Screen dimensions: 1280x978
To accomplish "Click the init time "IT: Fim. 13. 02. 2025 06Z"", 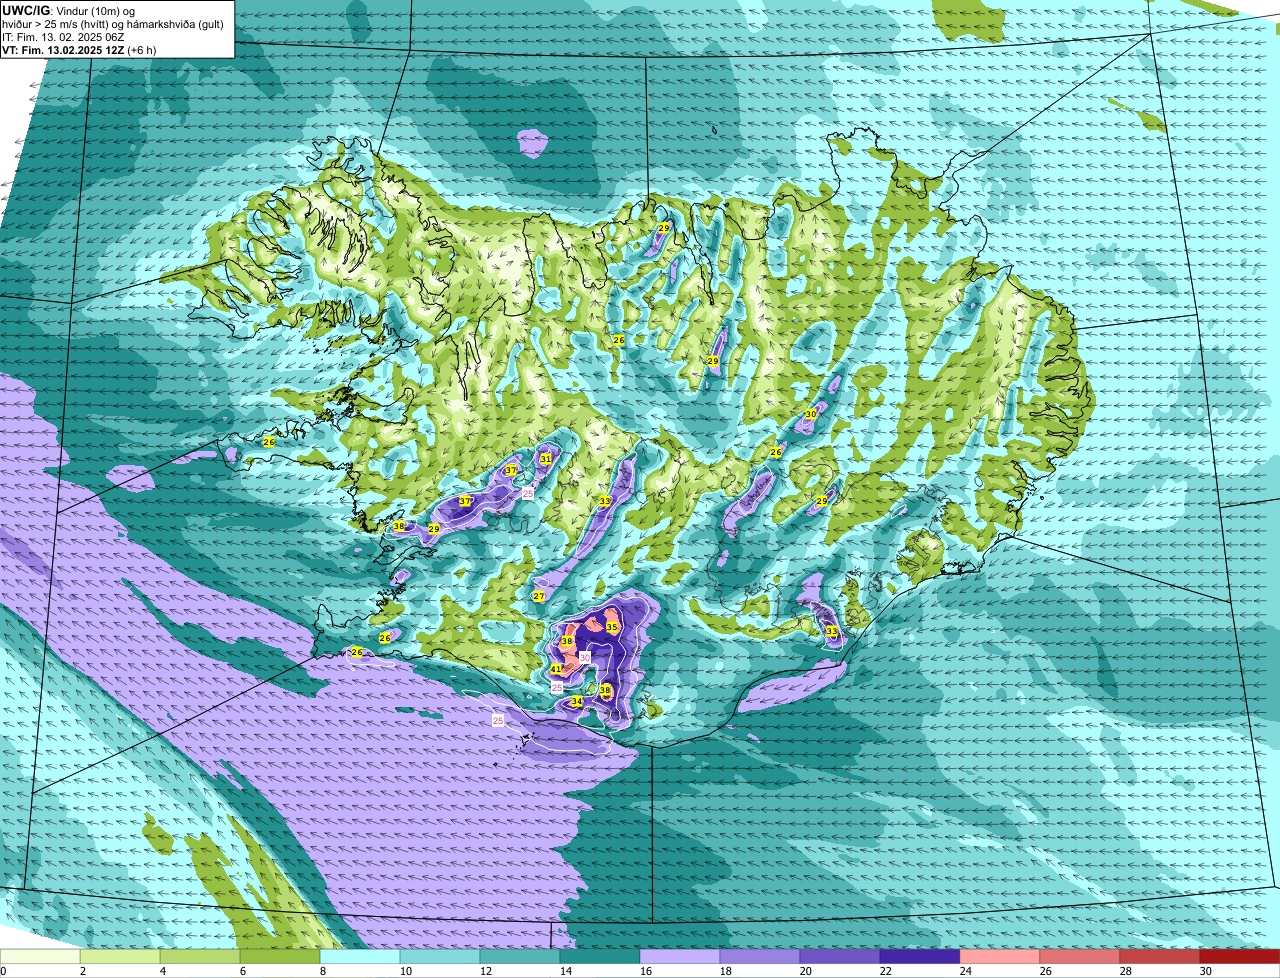I will tap(62, 36).
